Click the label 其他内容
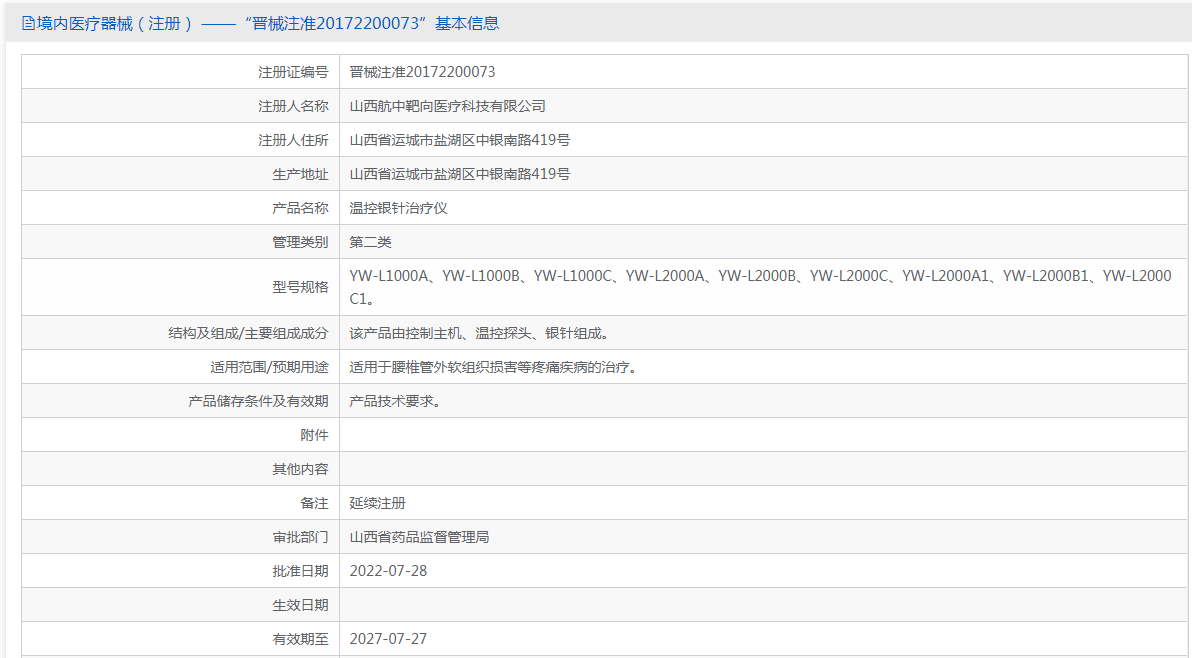 tap(300, 470)
